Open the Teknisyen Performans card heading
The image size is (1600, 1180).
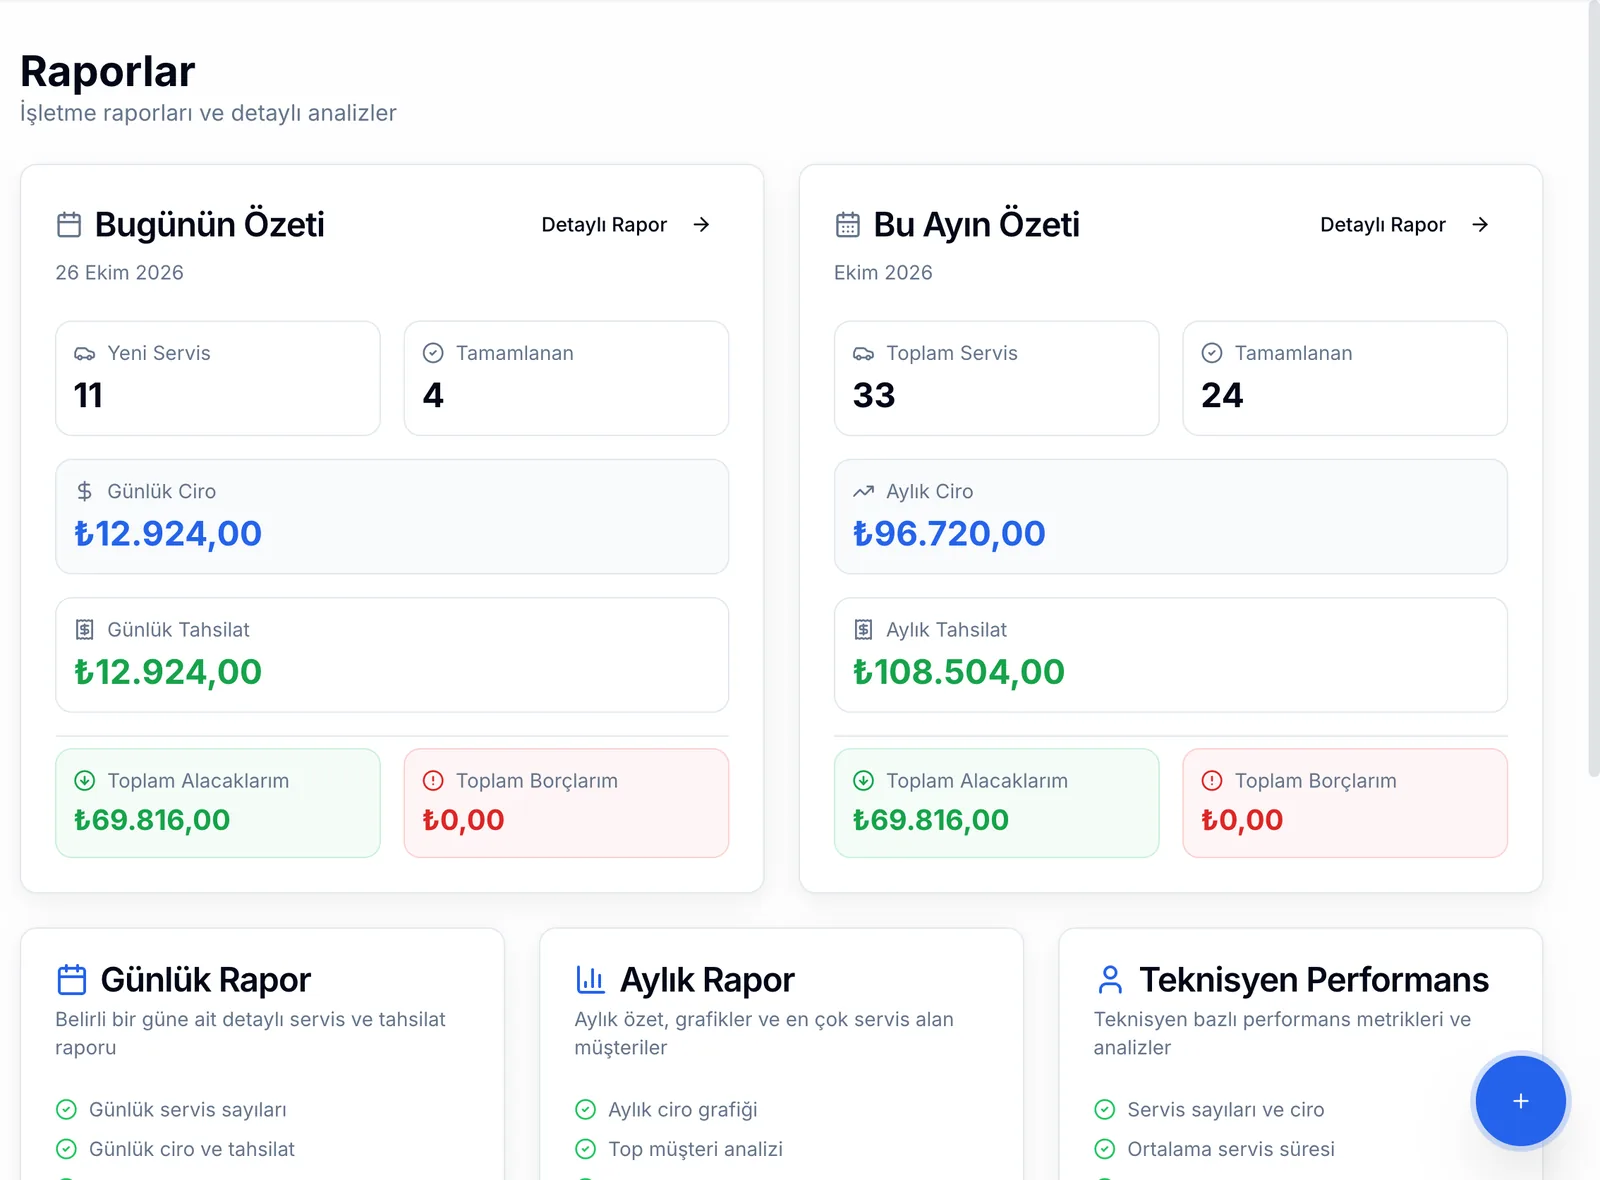coord(1314,980)
